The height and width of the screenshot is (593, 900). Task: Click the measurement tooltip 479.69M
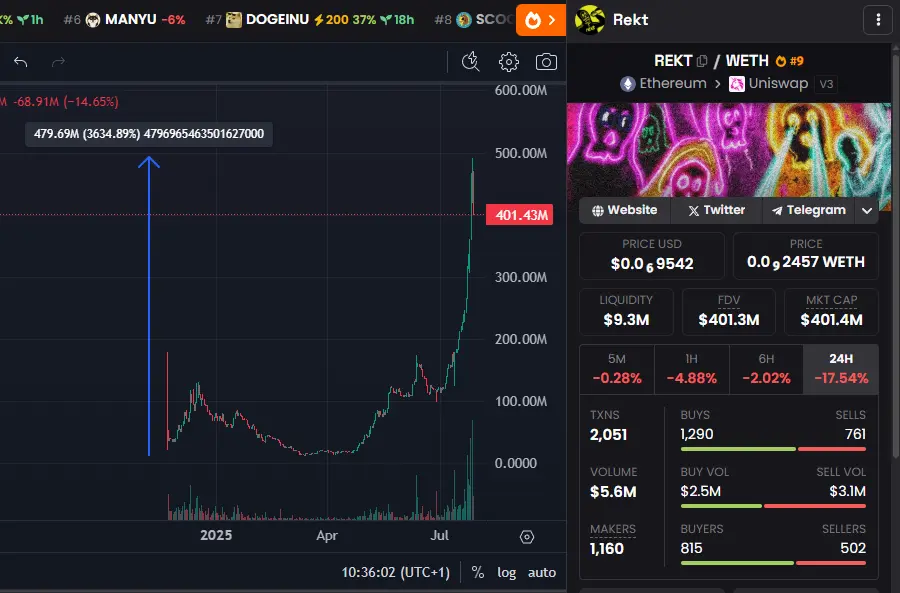(149, 134)
